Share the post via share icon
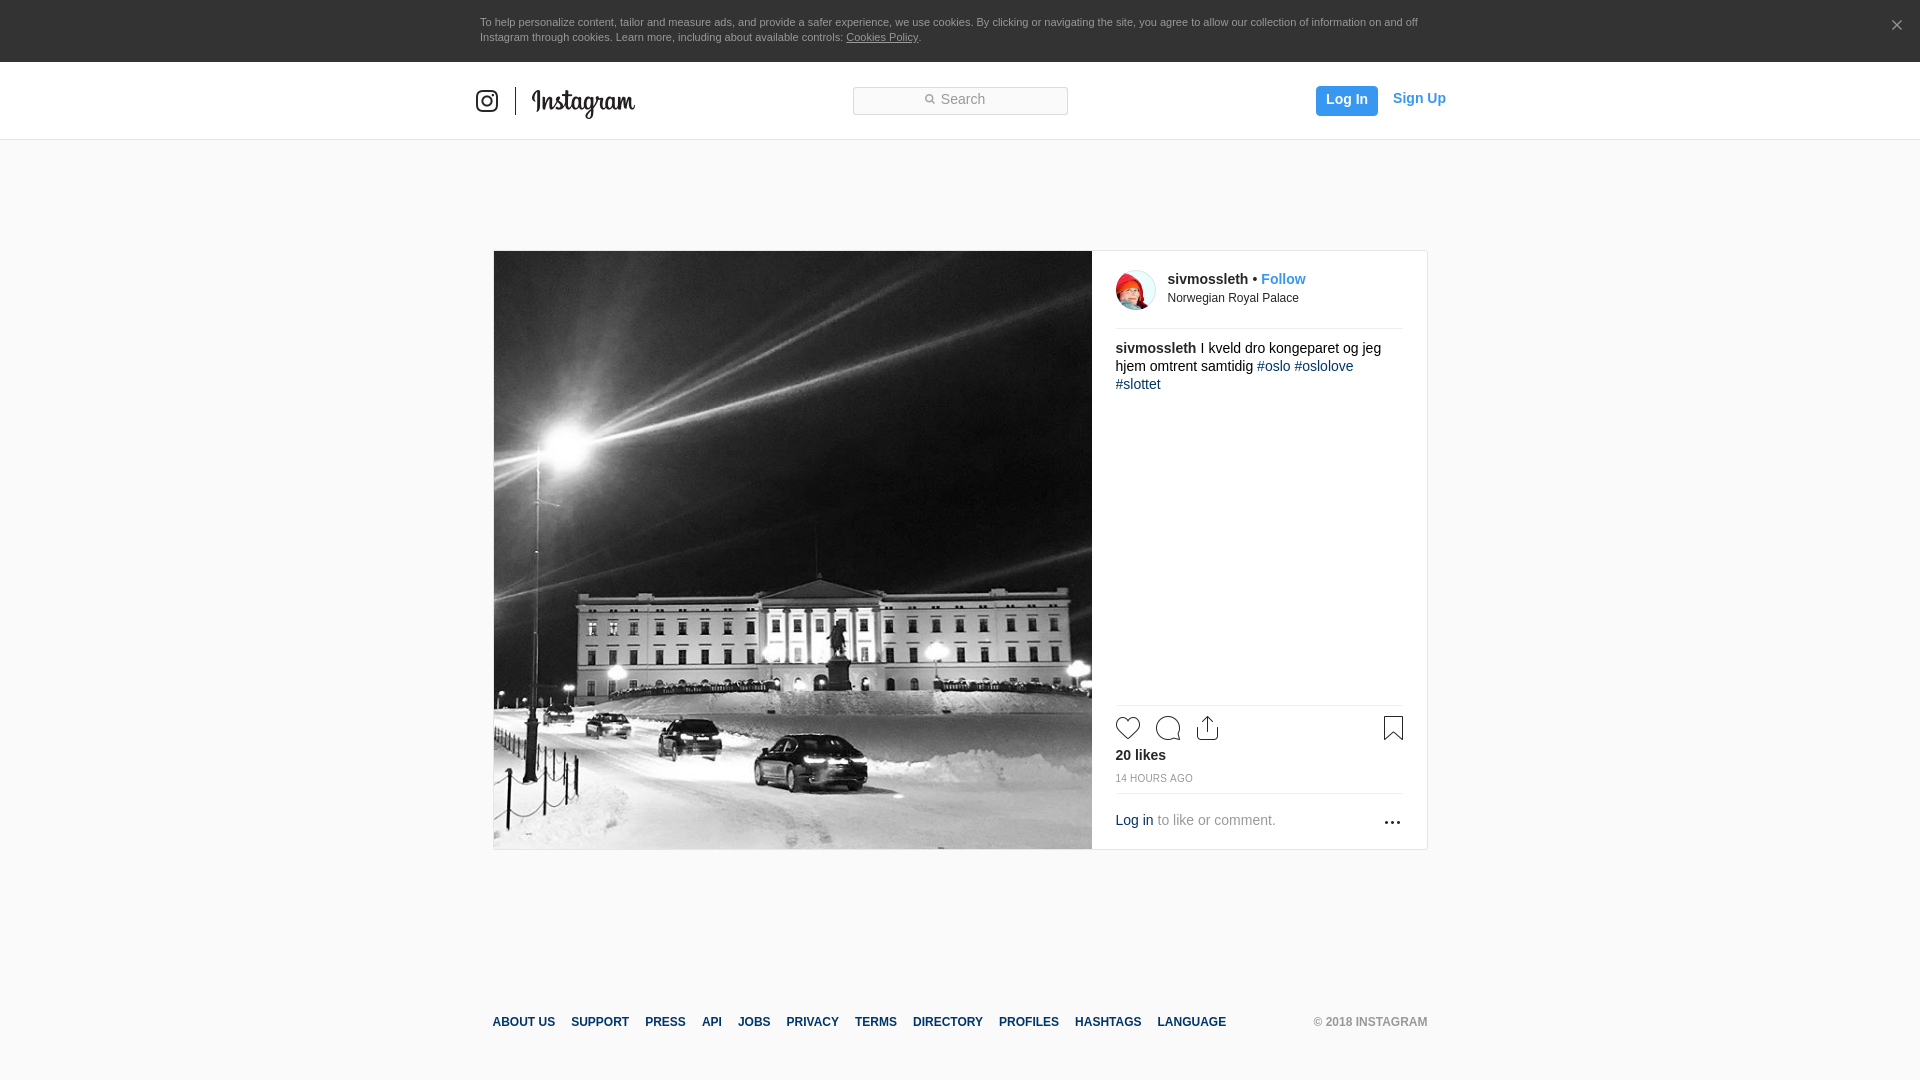 [1207, 728]
